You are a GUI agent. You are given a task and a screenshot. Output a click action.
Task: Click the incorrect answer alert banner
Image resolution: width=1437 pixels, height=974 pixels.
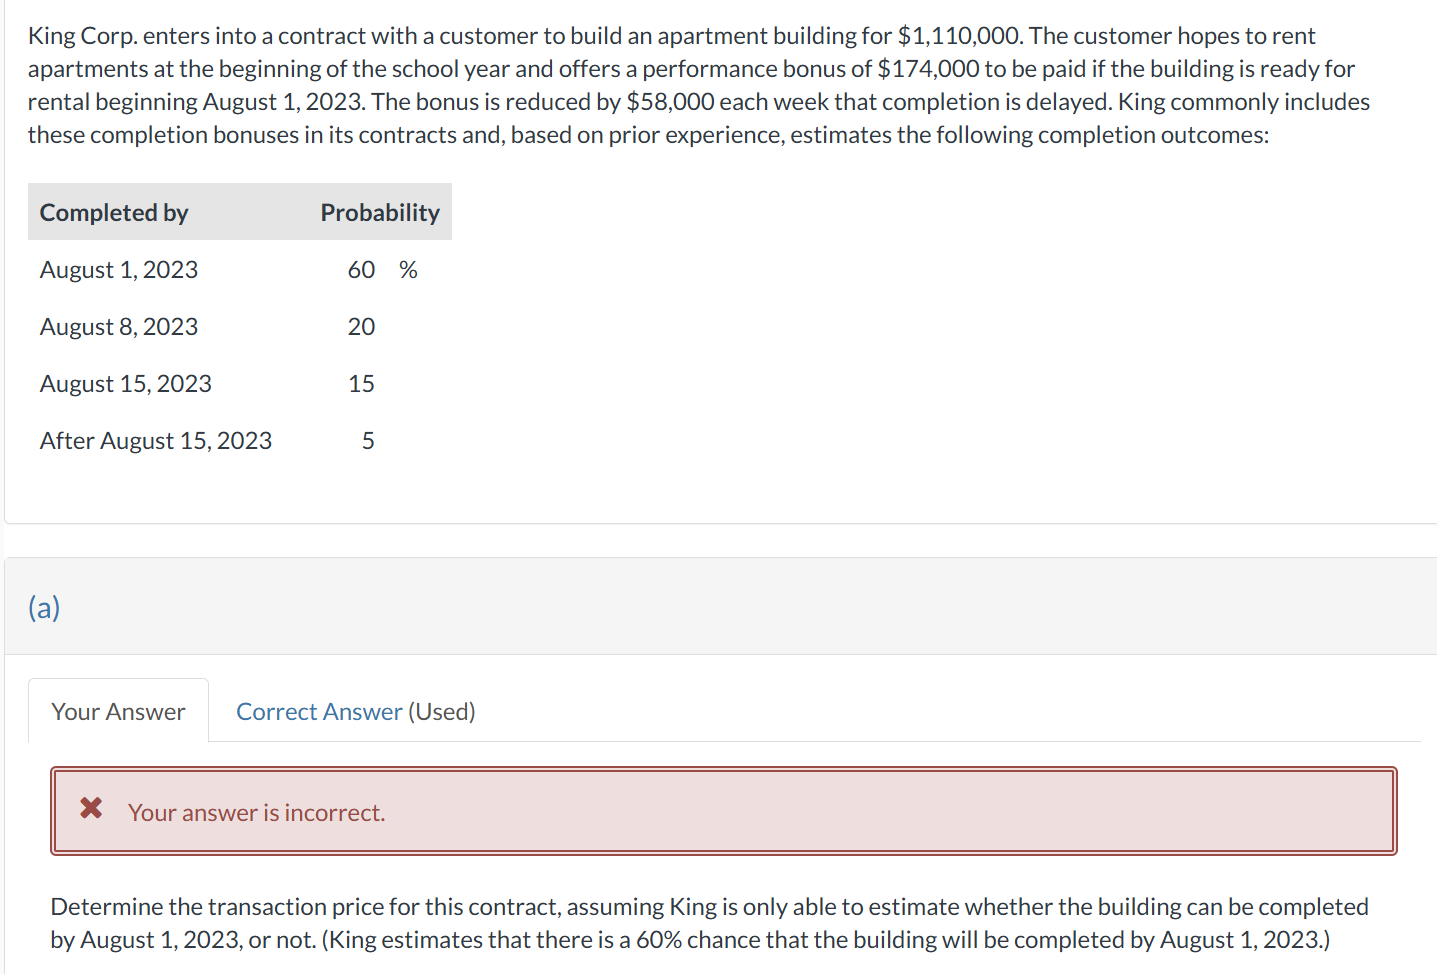722,811
